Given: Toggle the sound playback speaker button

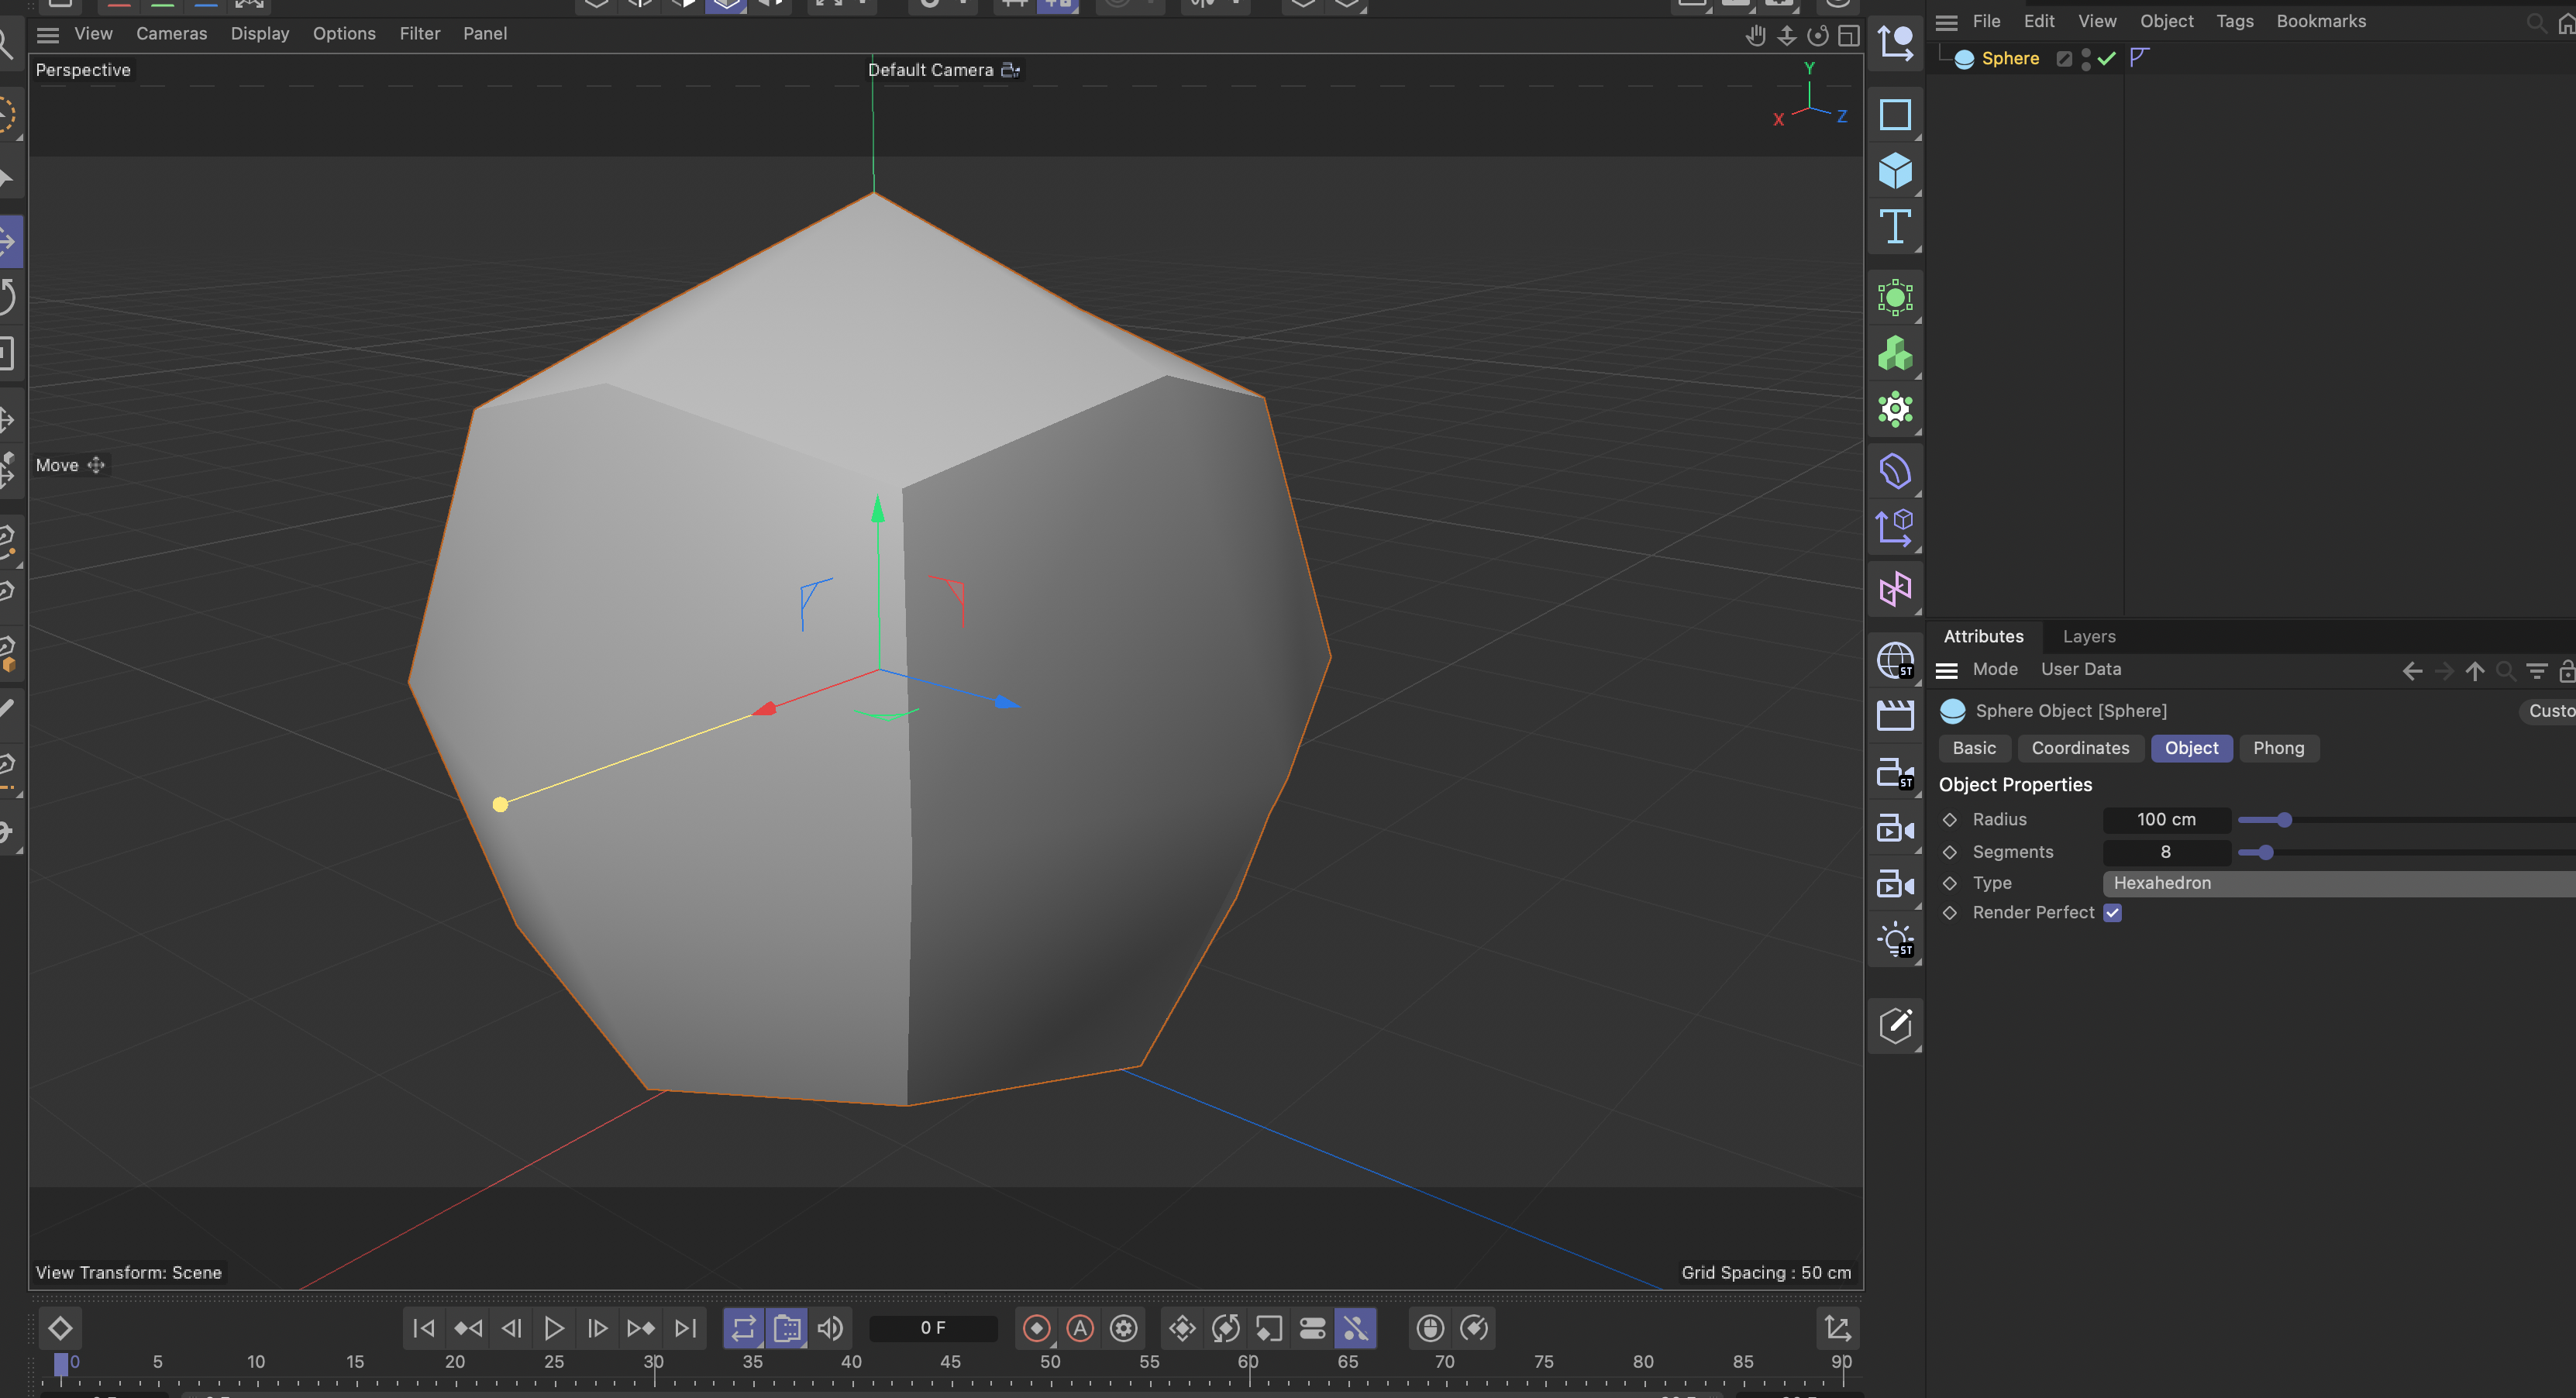Looking at the screenshot, I should [830, 1328].
